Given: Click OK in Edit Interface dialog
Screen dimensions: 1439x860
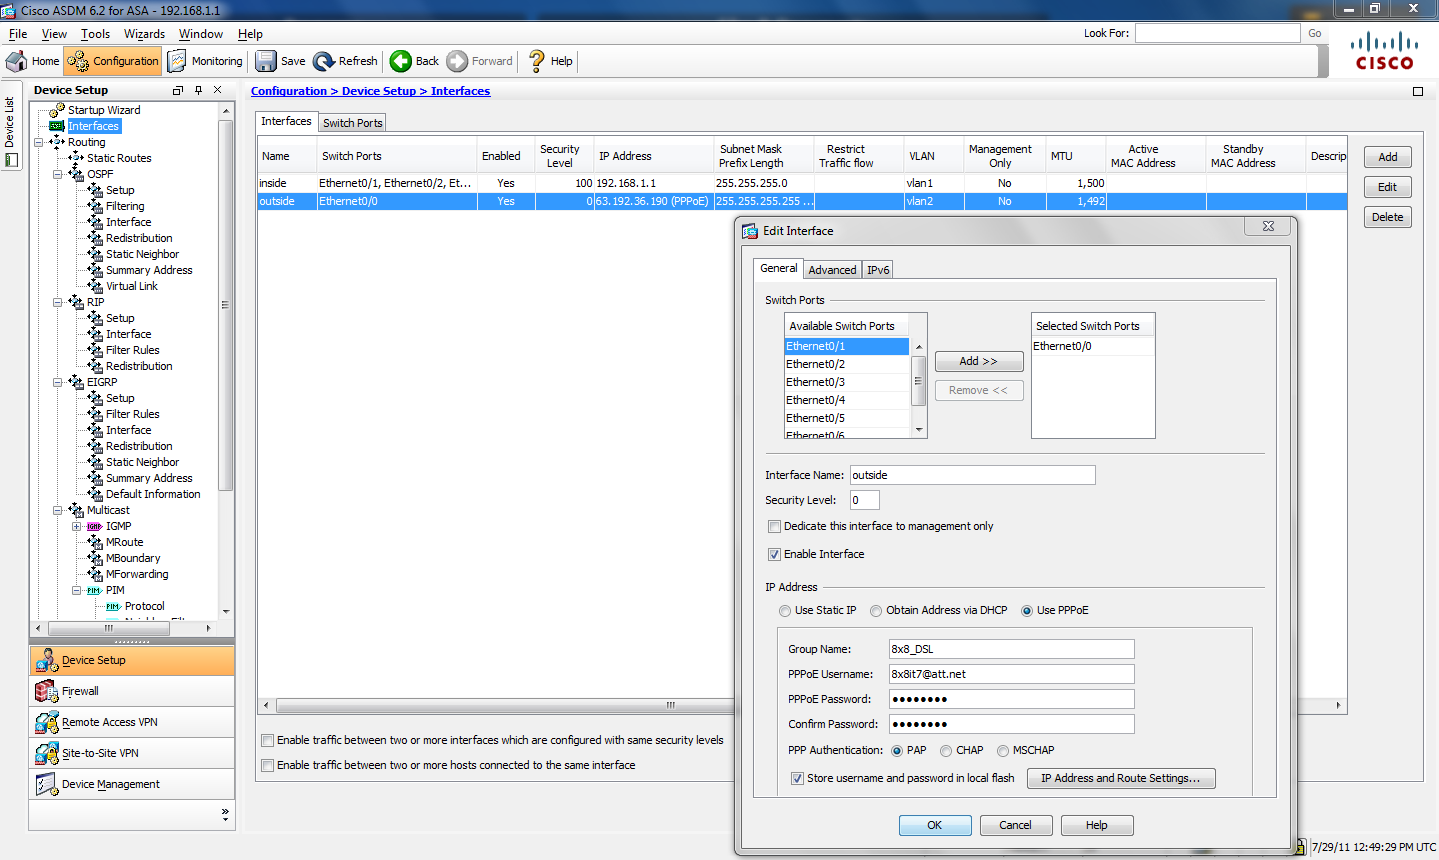Looking at the screenshot, I should point(935,825).
